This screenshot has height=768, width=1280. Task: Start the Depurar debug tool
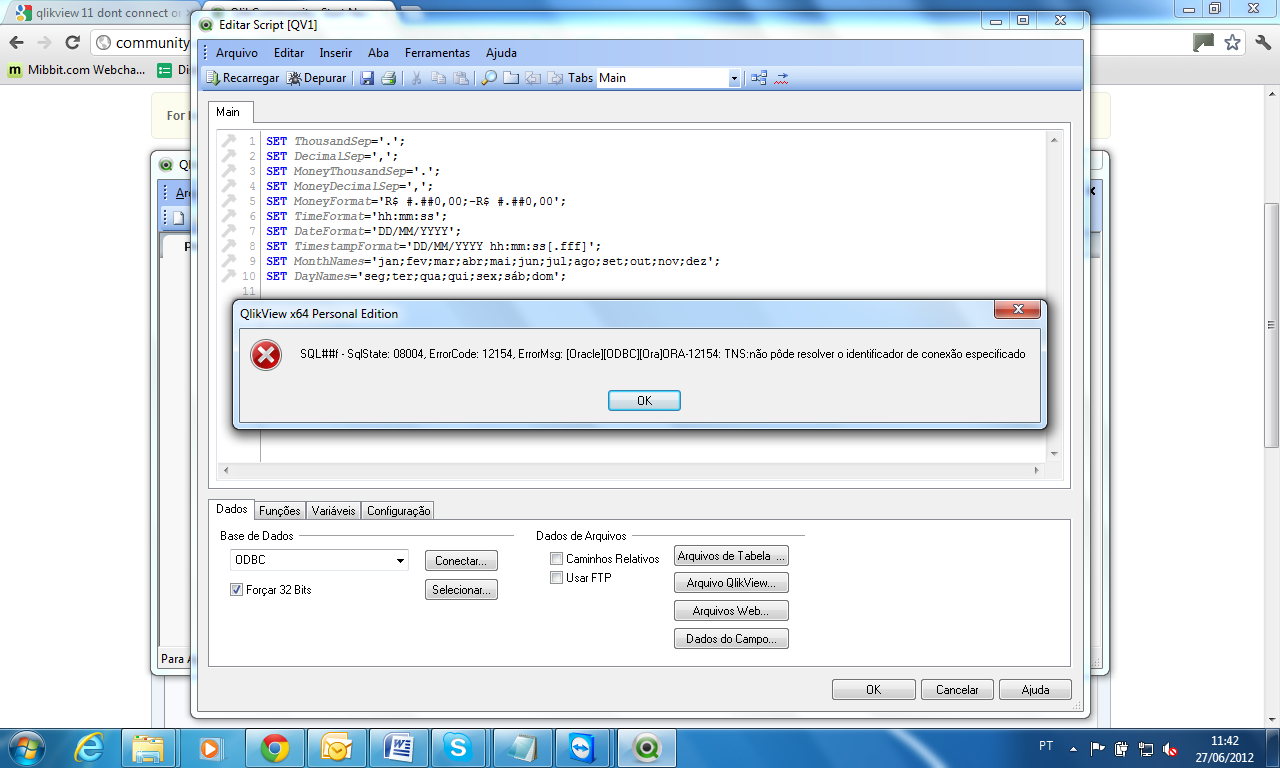[317, 78]
